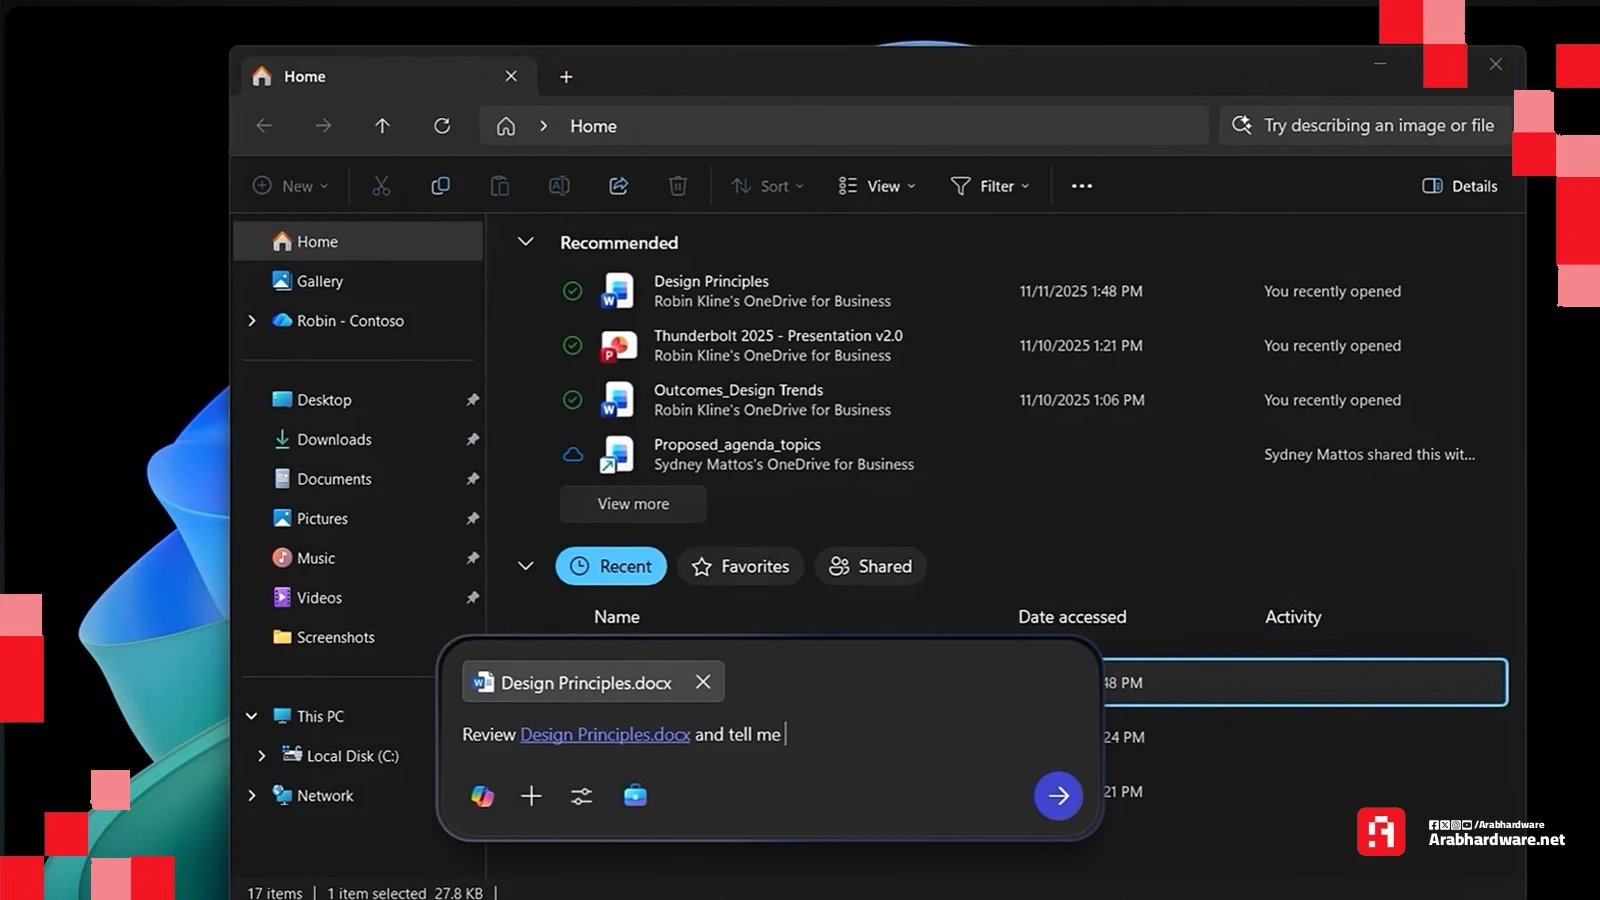Select the Favorites filter pill
The width and height of the screenshot is (1600, 900).
741,566
